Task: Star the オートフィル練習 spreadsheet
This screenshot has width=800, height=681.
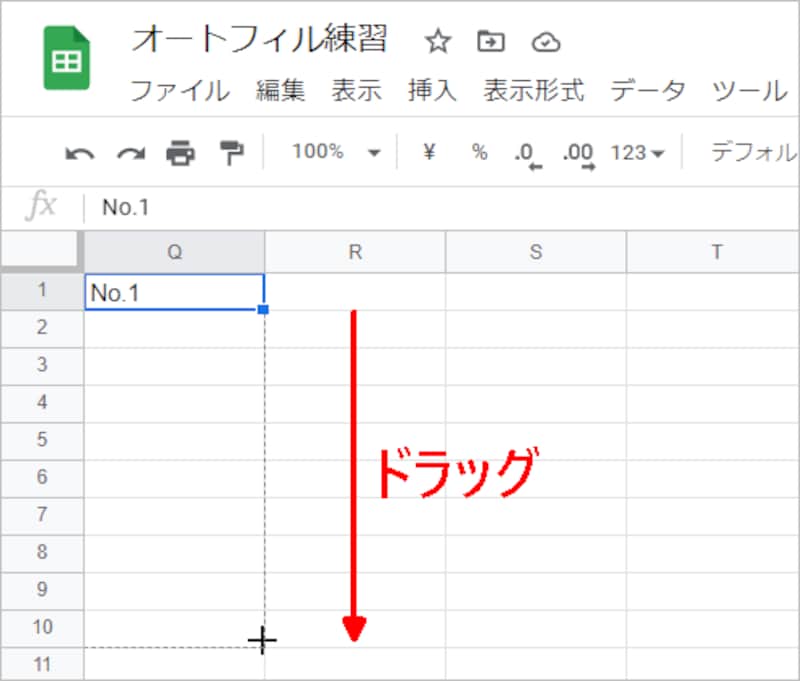Action: pos(436,42)
